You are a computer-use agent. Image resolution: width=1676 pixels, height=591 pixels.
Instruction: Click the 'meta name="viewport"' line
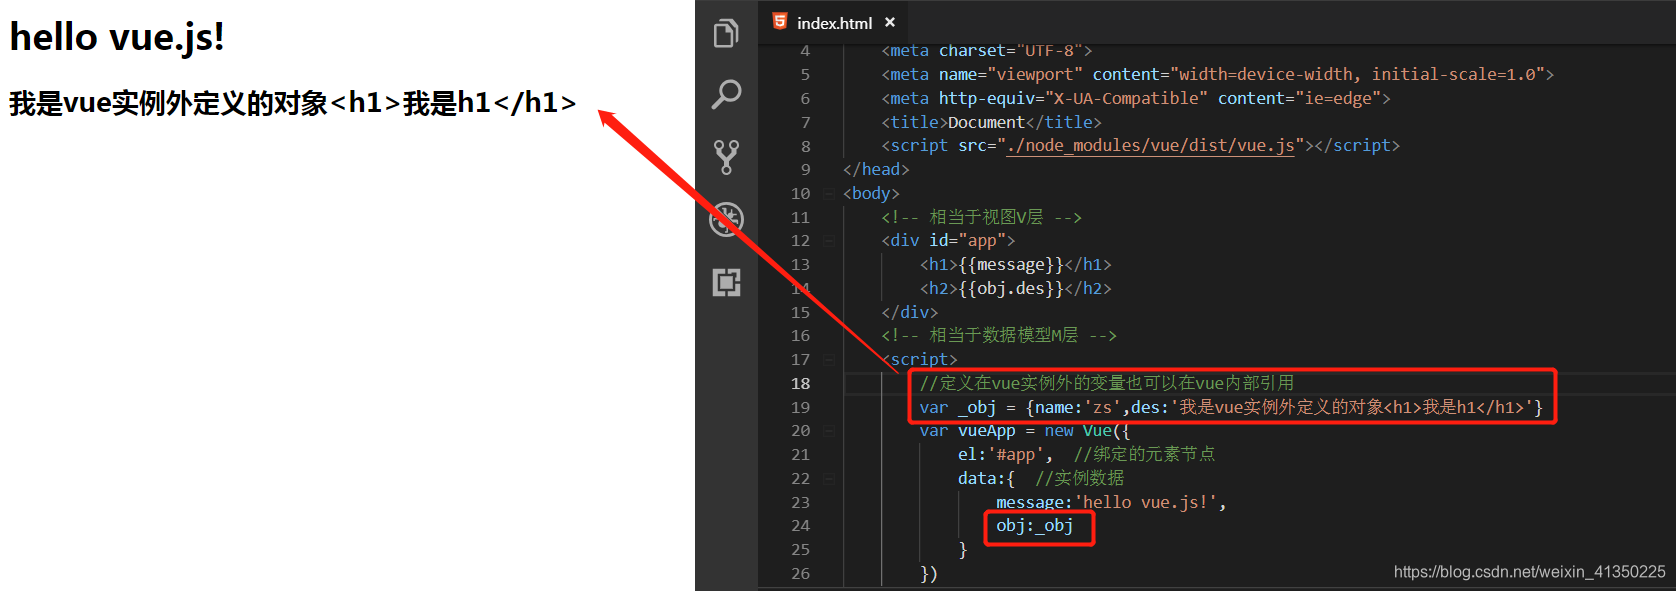1217,75
